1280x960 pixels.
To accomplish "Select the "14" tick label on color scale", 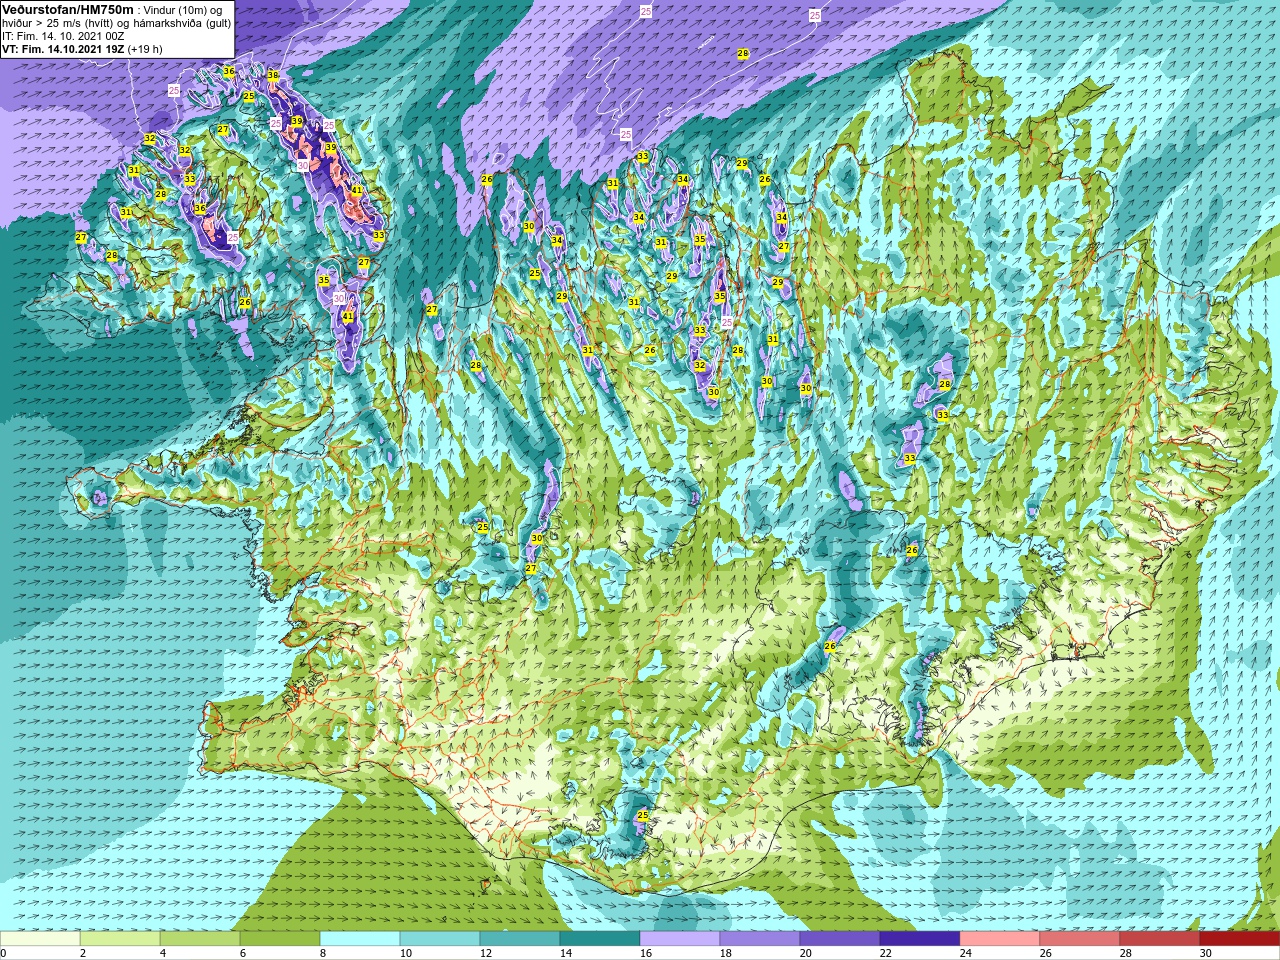I will [566, 953].
